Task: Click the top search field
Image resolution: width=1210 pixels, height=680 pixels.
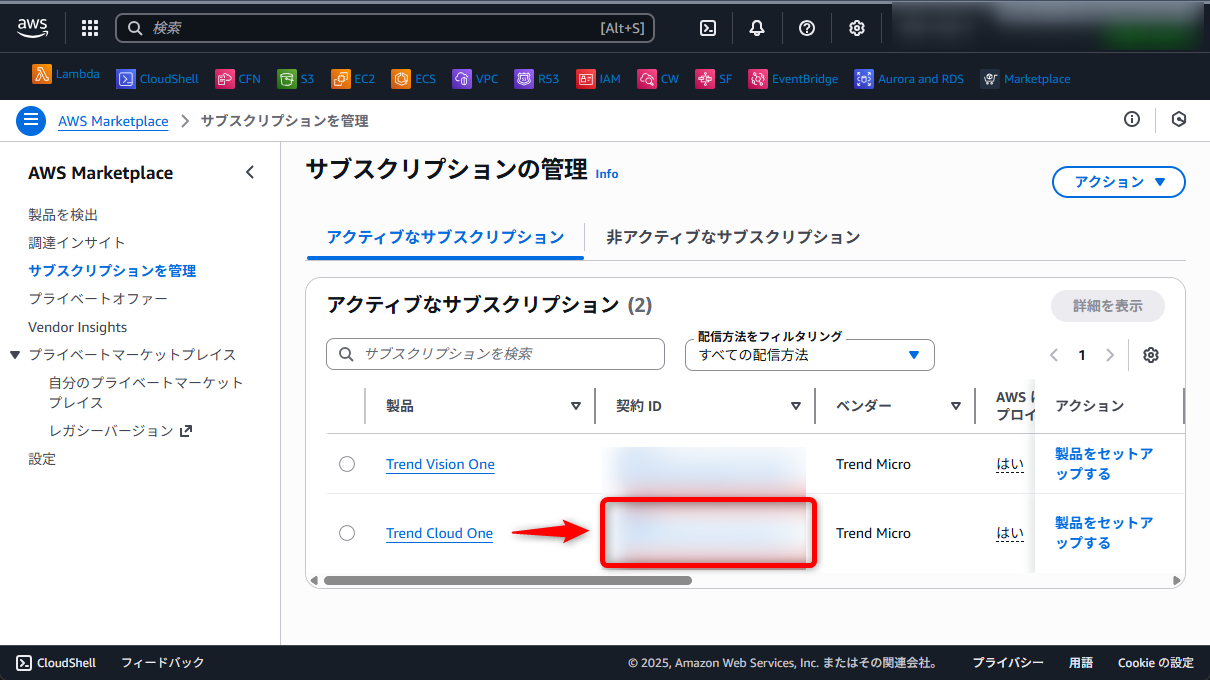Action: (385, 28)
